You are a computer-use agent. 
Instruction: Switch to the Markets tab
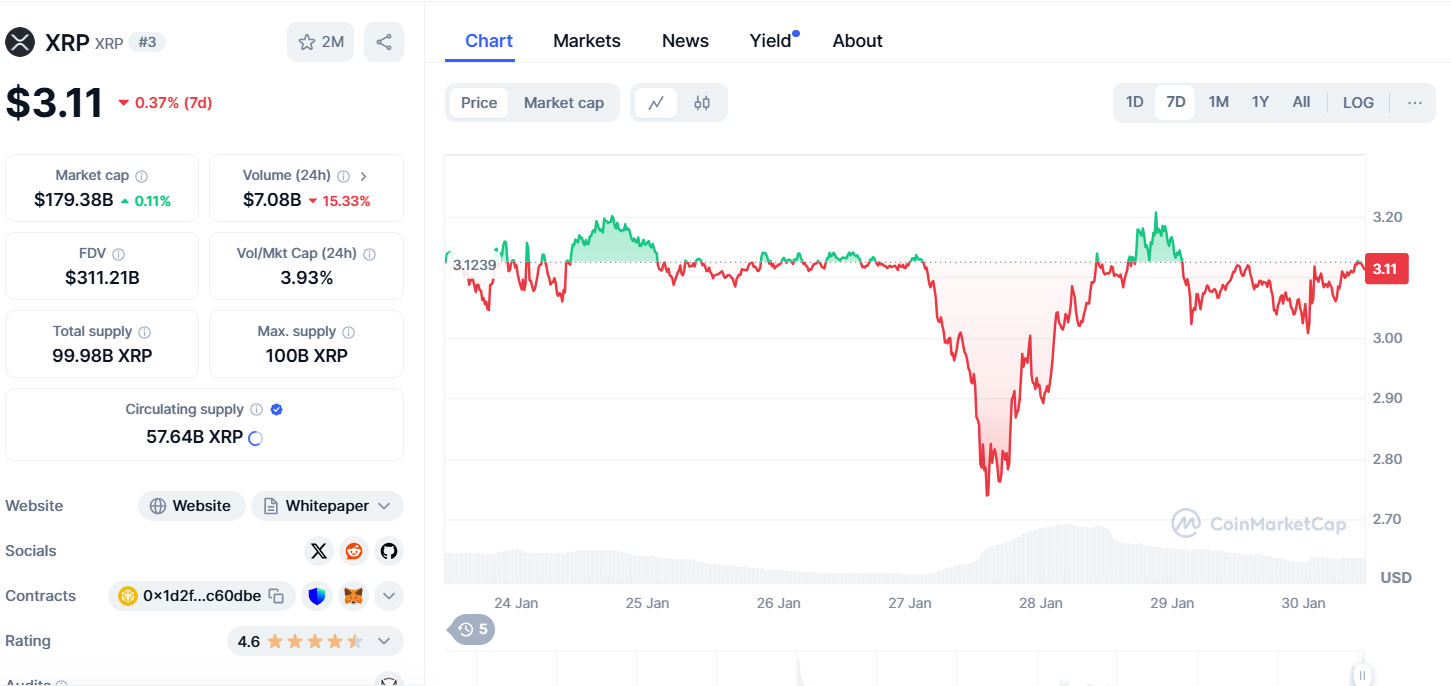587,41
